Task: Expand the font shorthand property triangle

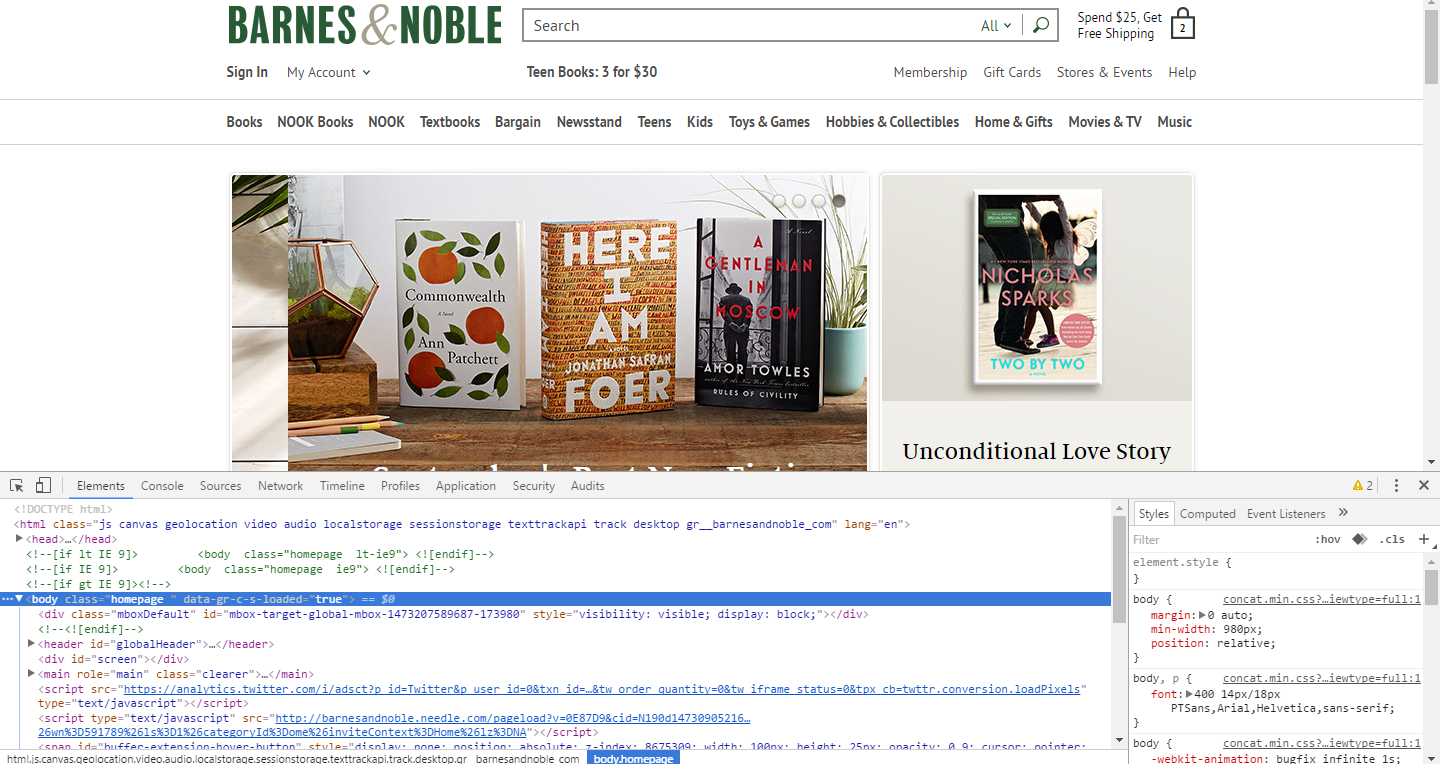Action: pos(1190,694)
